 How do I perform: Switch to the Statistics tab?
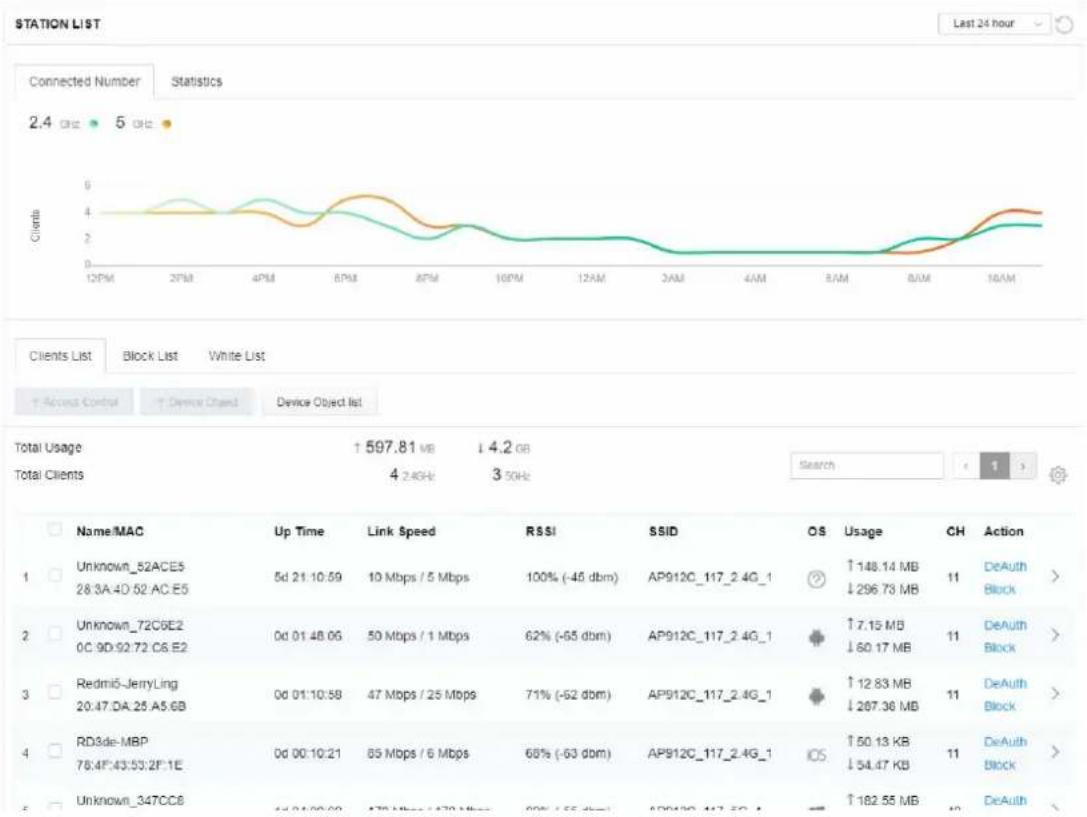point(197,82)
